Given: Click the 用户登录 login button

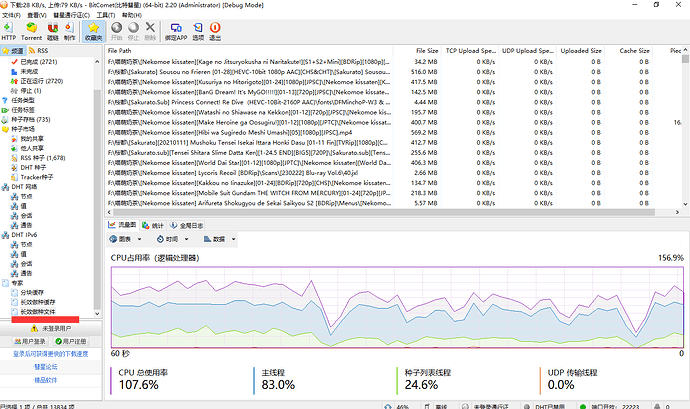Looking at the screenshot, I should [x=30, y=341].
